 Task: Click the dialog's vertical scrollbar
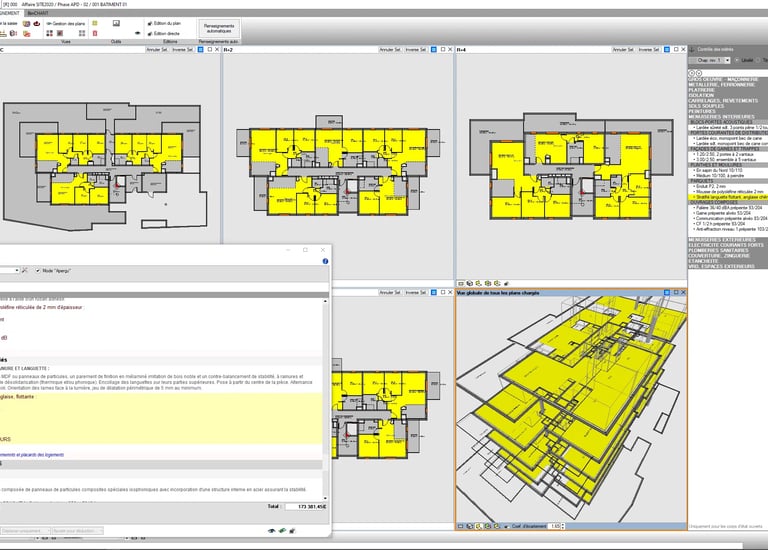coord(325,398)
